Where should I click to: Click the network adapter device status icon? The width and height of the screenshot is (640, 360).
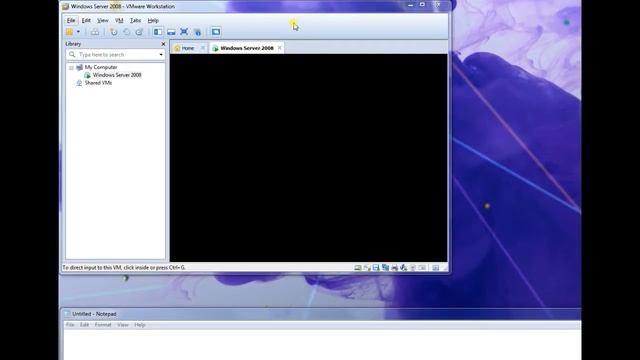(385, 268)
